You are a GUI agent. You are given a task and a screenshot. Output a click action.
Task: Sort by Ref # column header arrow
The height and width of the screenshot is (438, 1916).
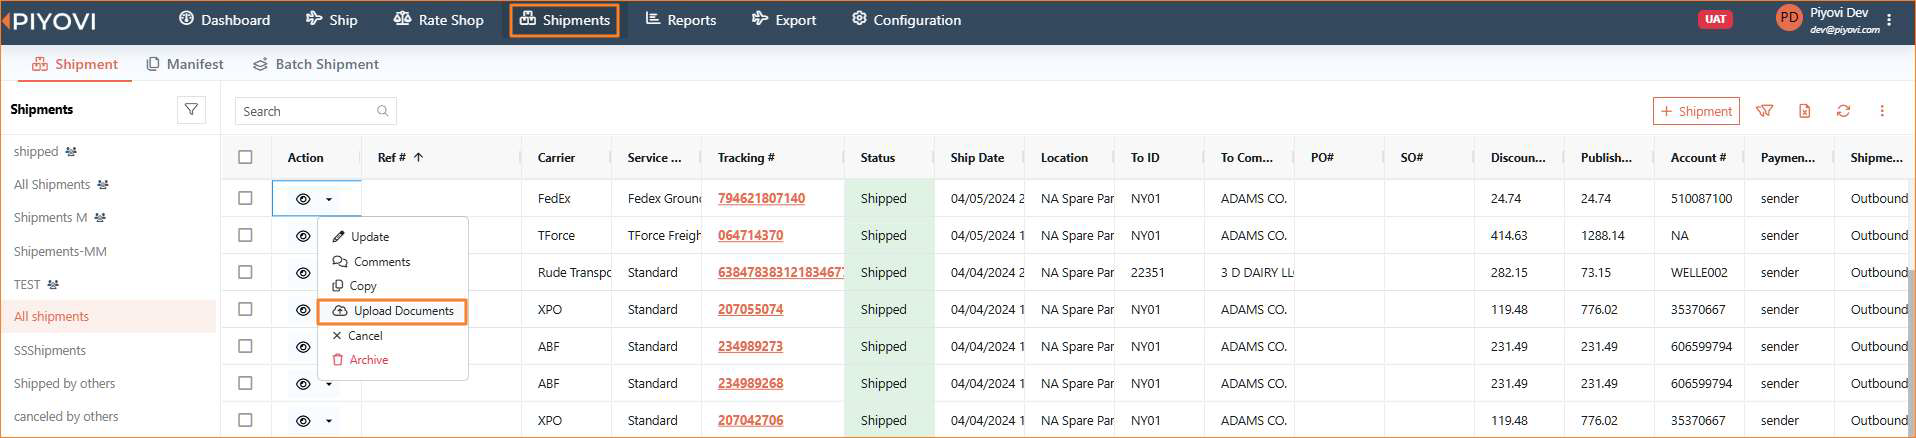click(418, 157)
